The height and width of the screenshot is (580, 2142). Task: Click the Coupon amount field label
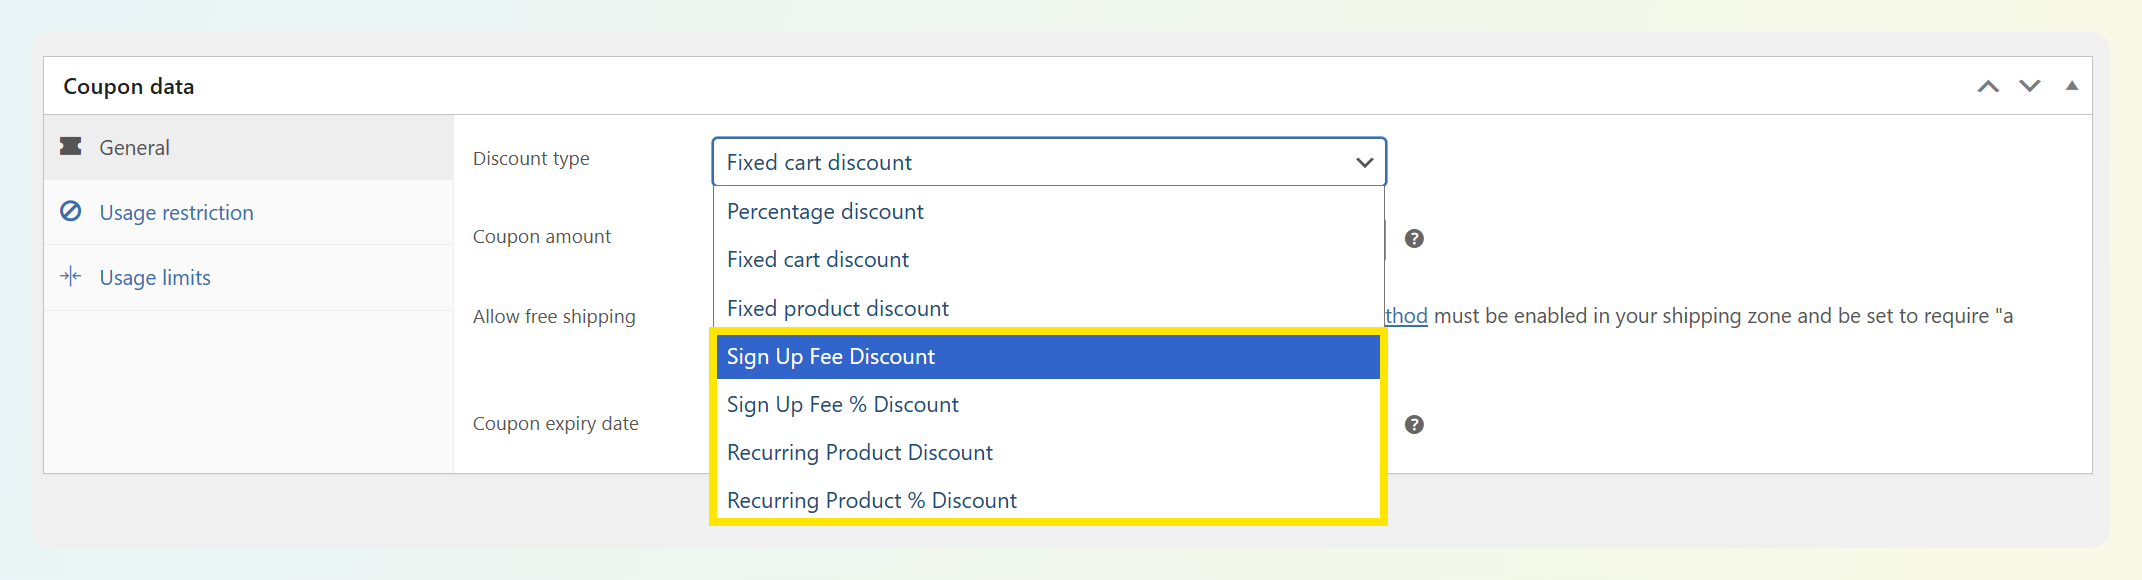point(541,237)
